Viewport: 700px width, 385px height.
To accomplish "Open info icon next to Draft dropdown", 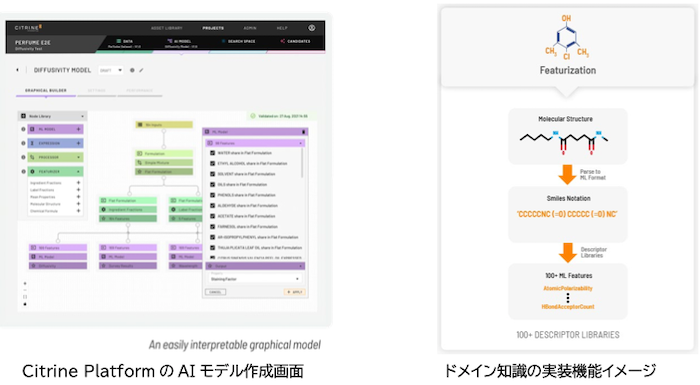I will (x=132, y=70).
